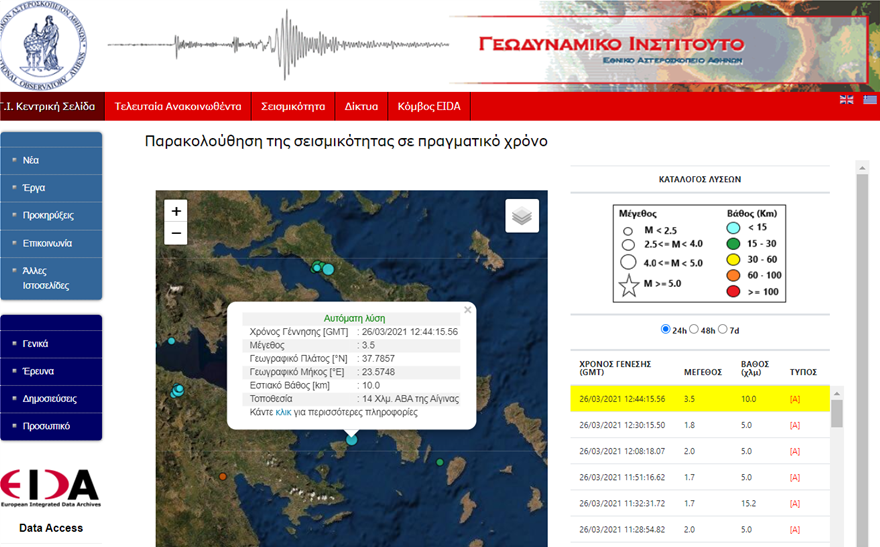Open the map layers control
This screenshot has height=547, width=880.
coord(522,215)
